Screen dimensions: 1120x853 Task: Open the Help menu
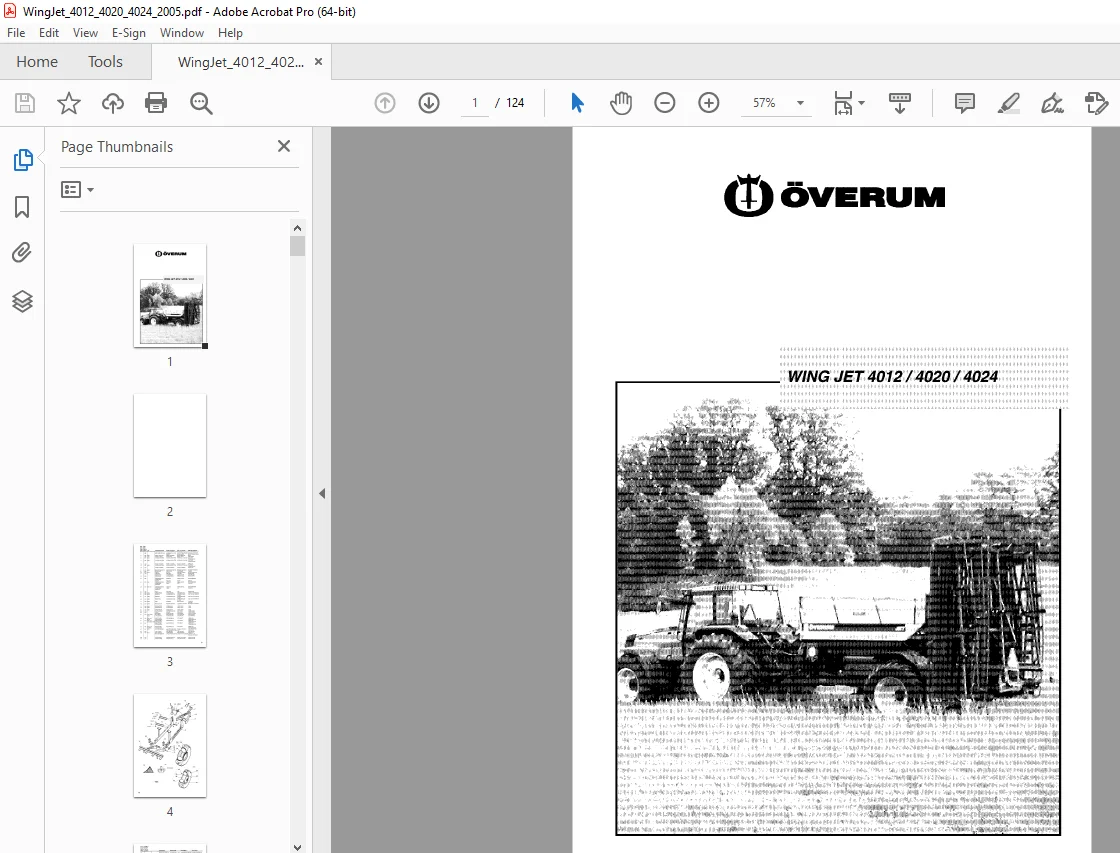(230, 33)
